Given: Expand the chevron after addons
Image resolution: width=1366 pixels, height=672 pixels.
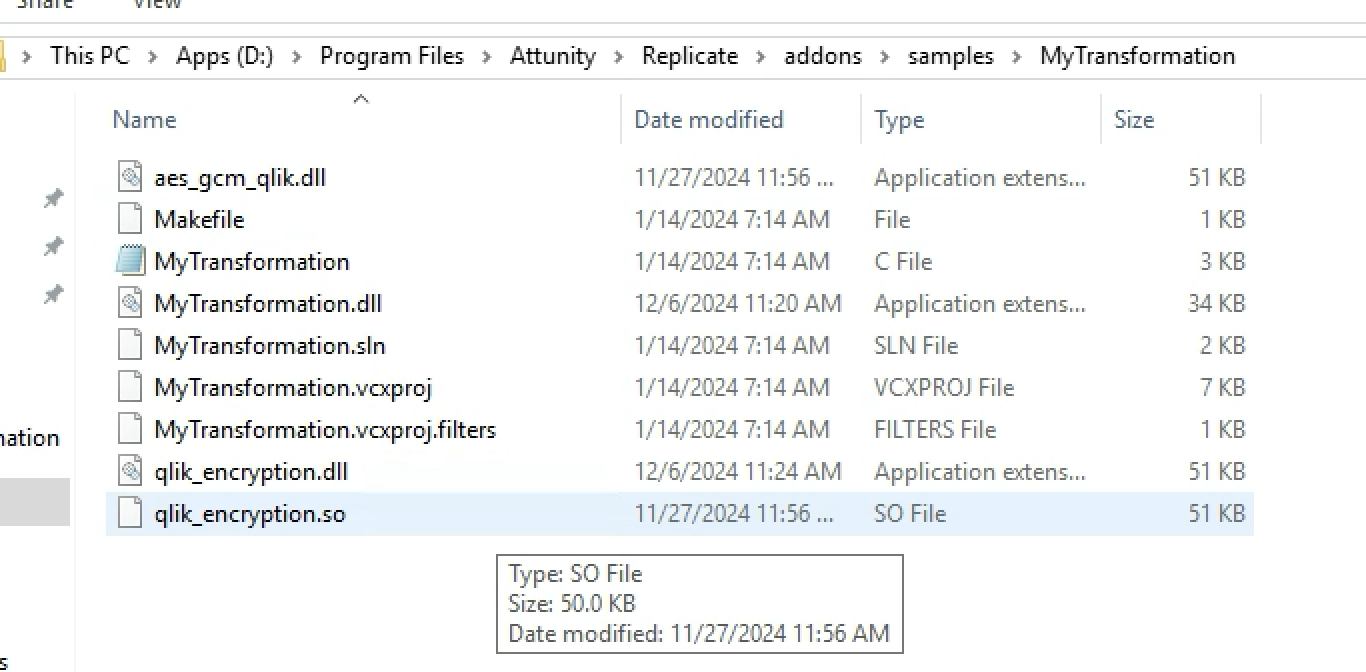Looking at the screenshot, I should pos(885,57).
